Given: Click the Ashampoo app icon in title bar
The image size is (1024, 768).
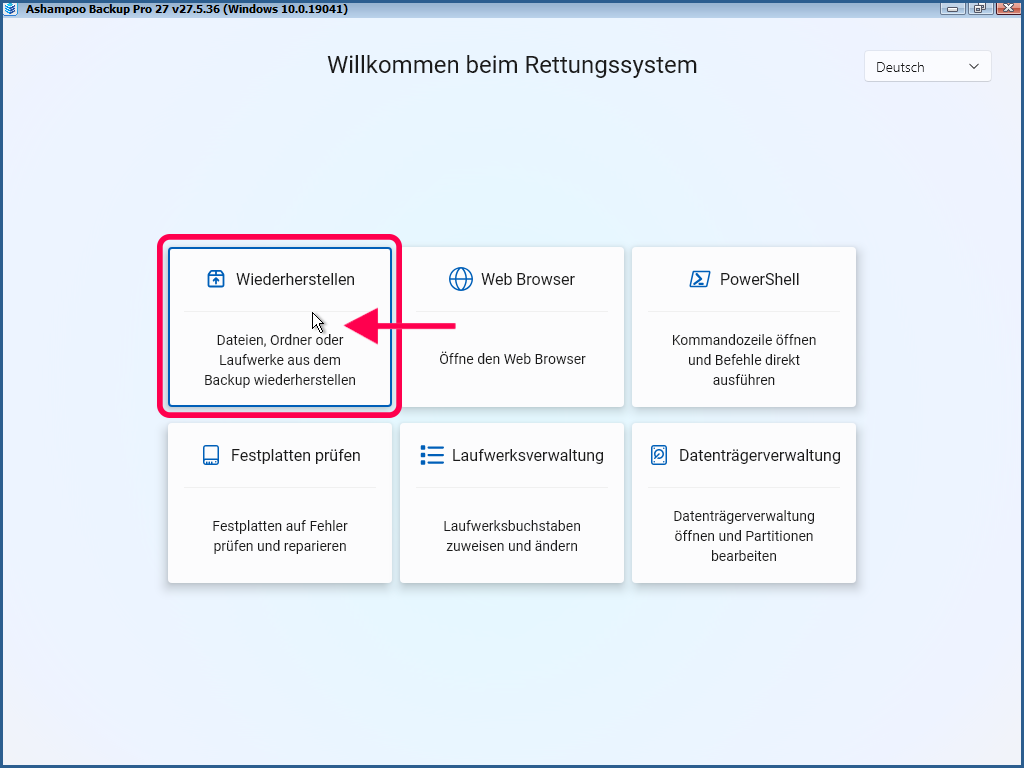Looking at the screenshot, I should (x=10, y=9).
